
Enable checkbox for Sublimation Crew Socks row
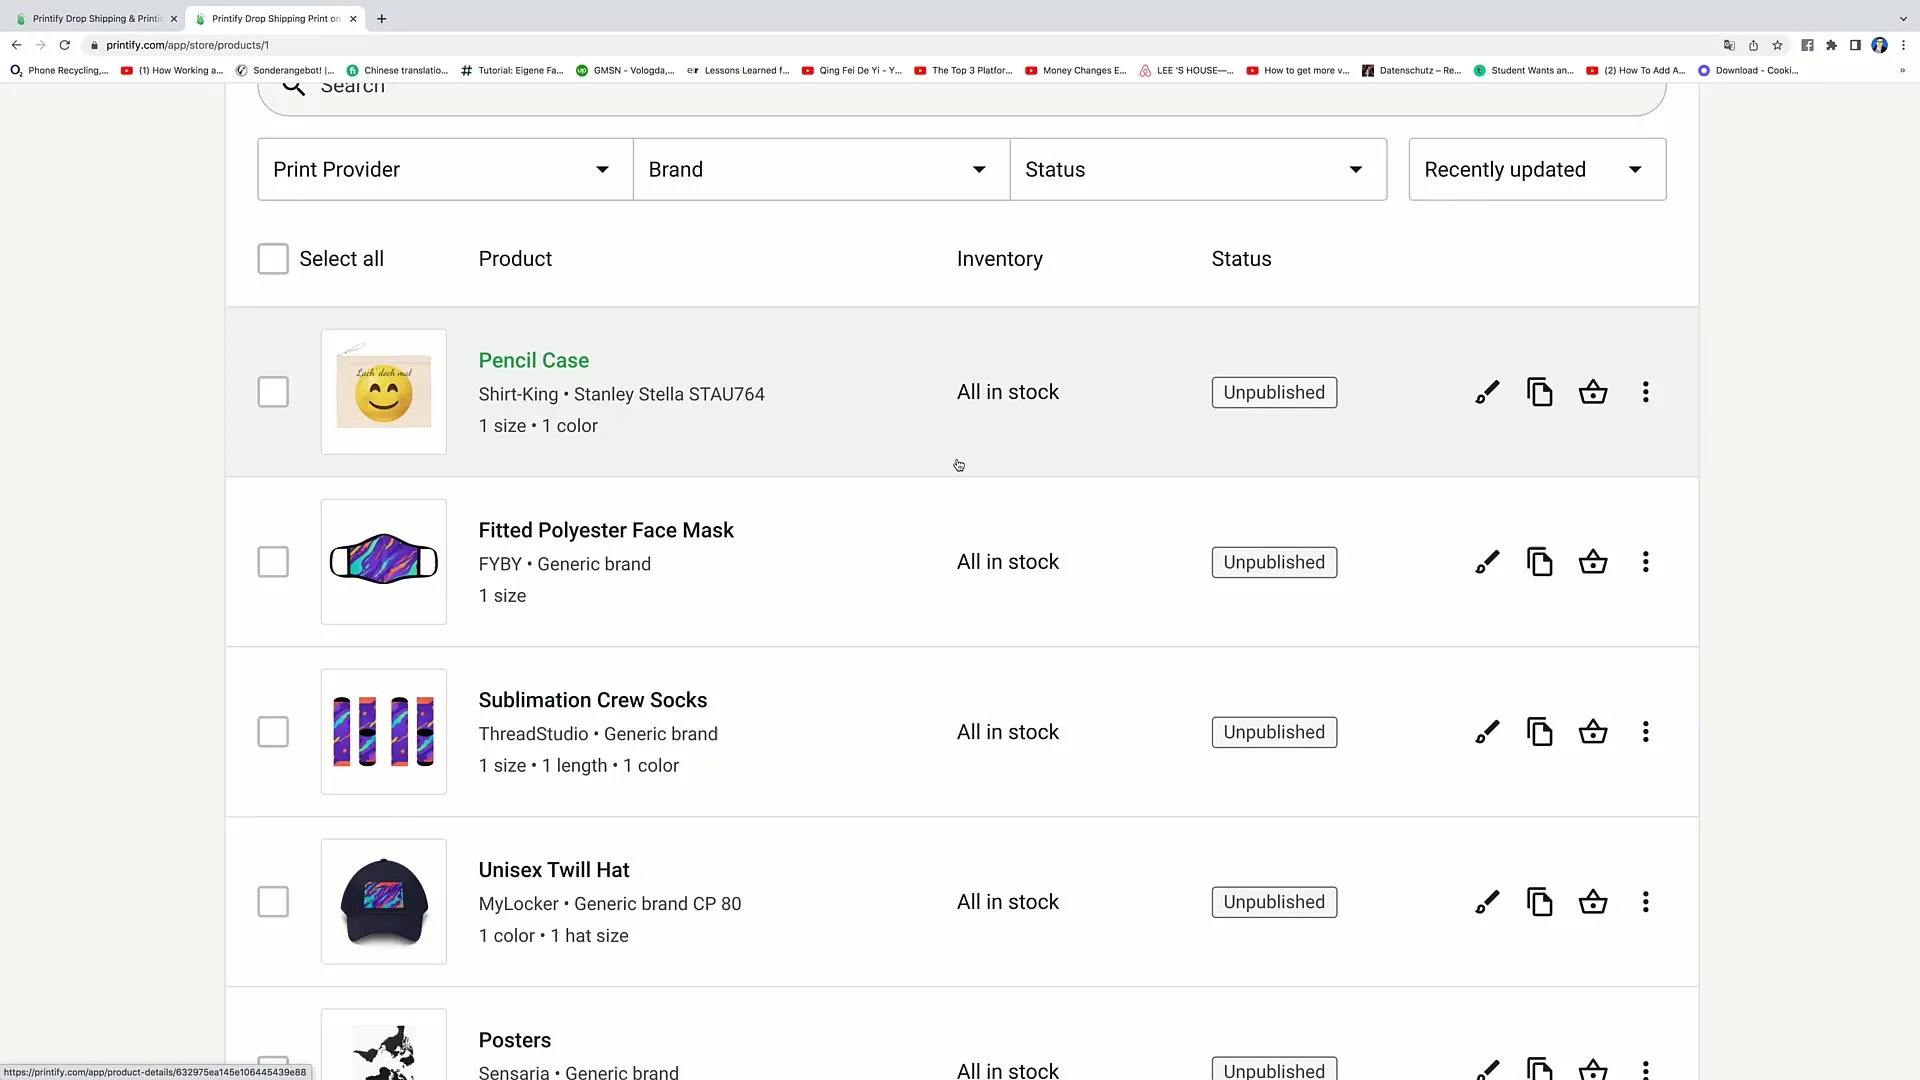pyautogui.click(x=272, y=732)
